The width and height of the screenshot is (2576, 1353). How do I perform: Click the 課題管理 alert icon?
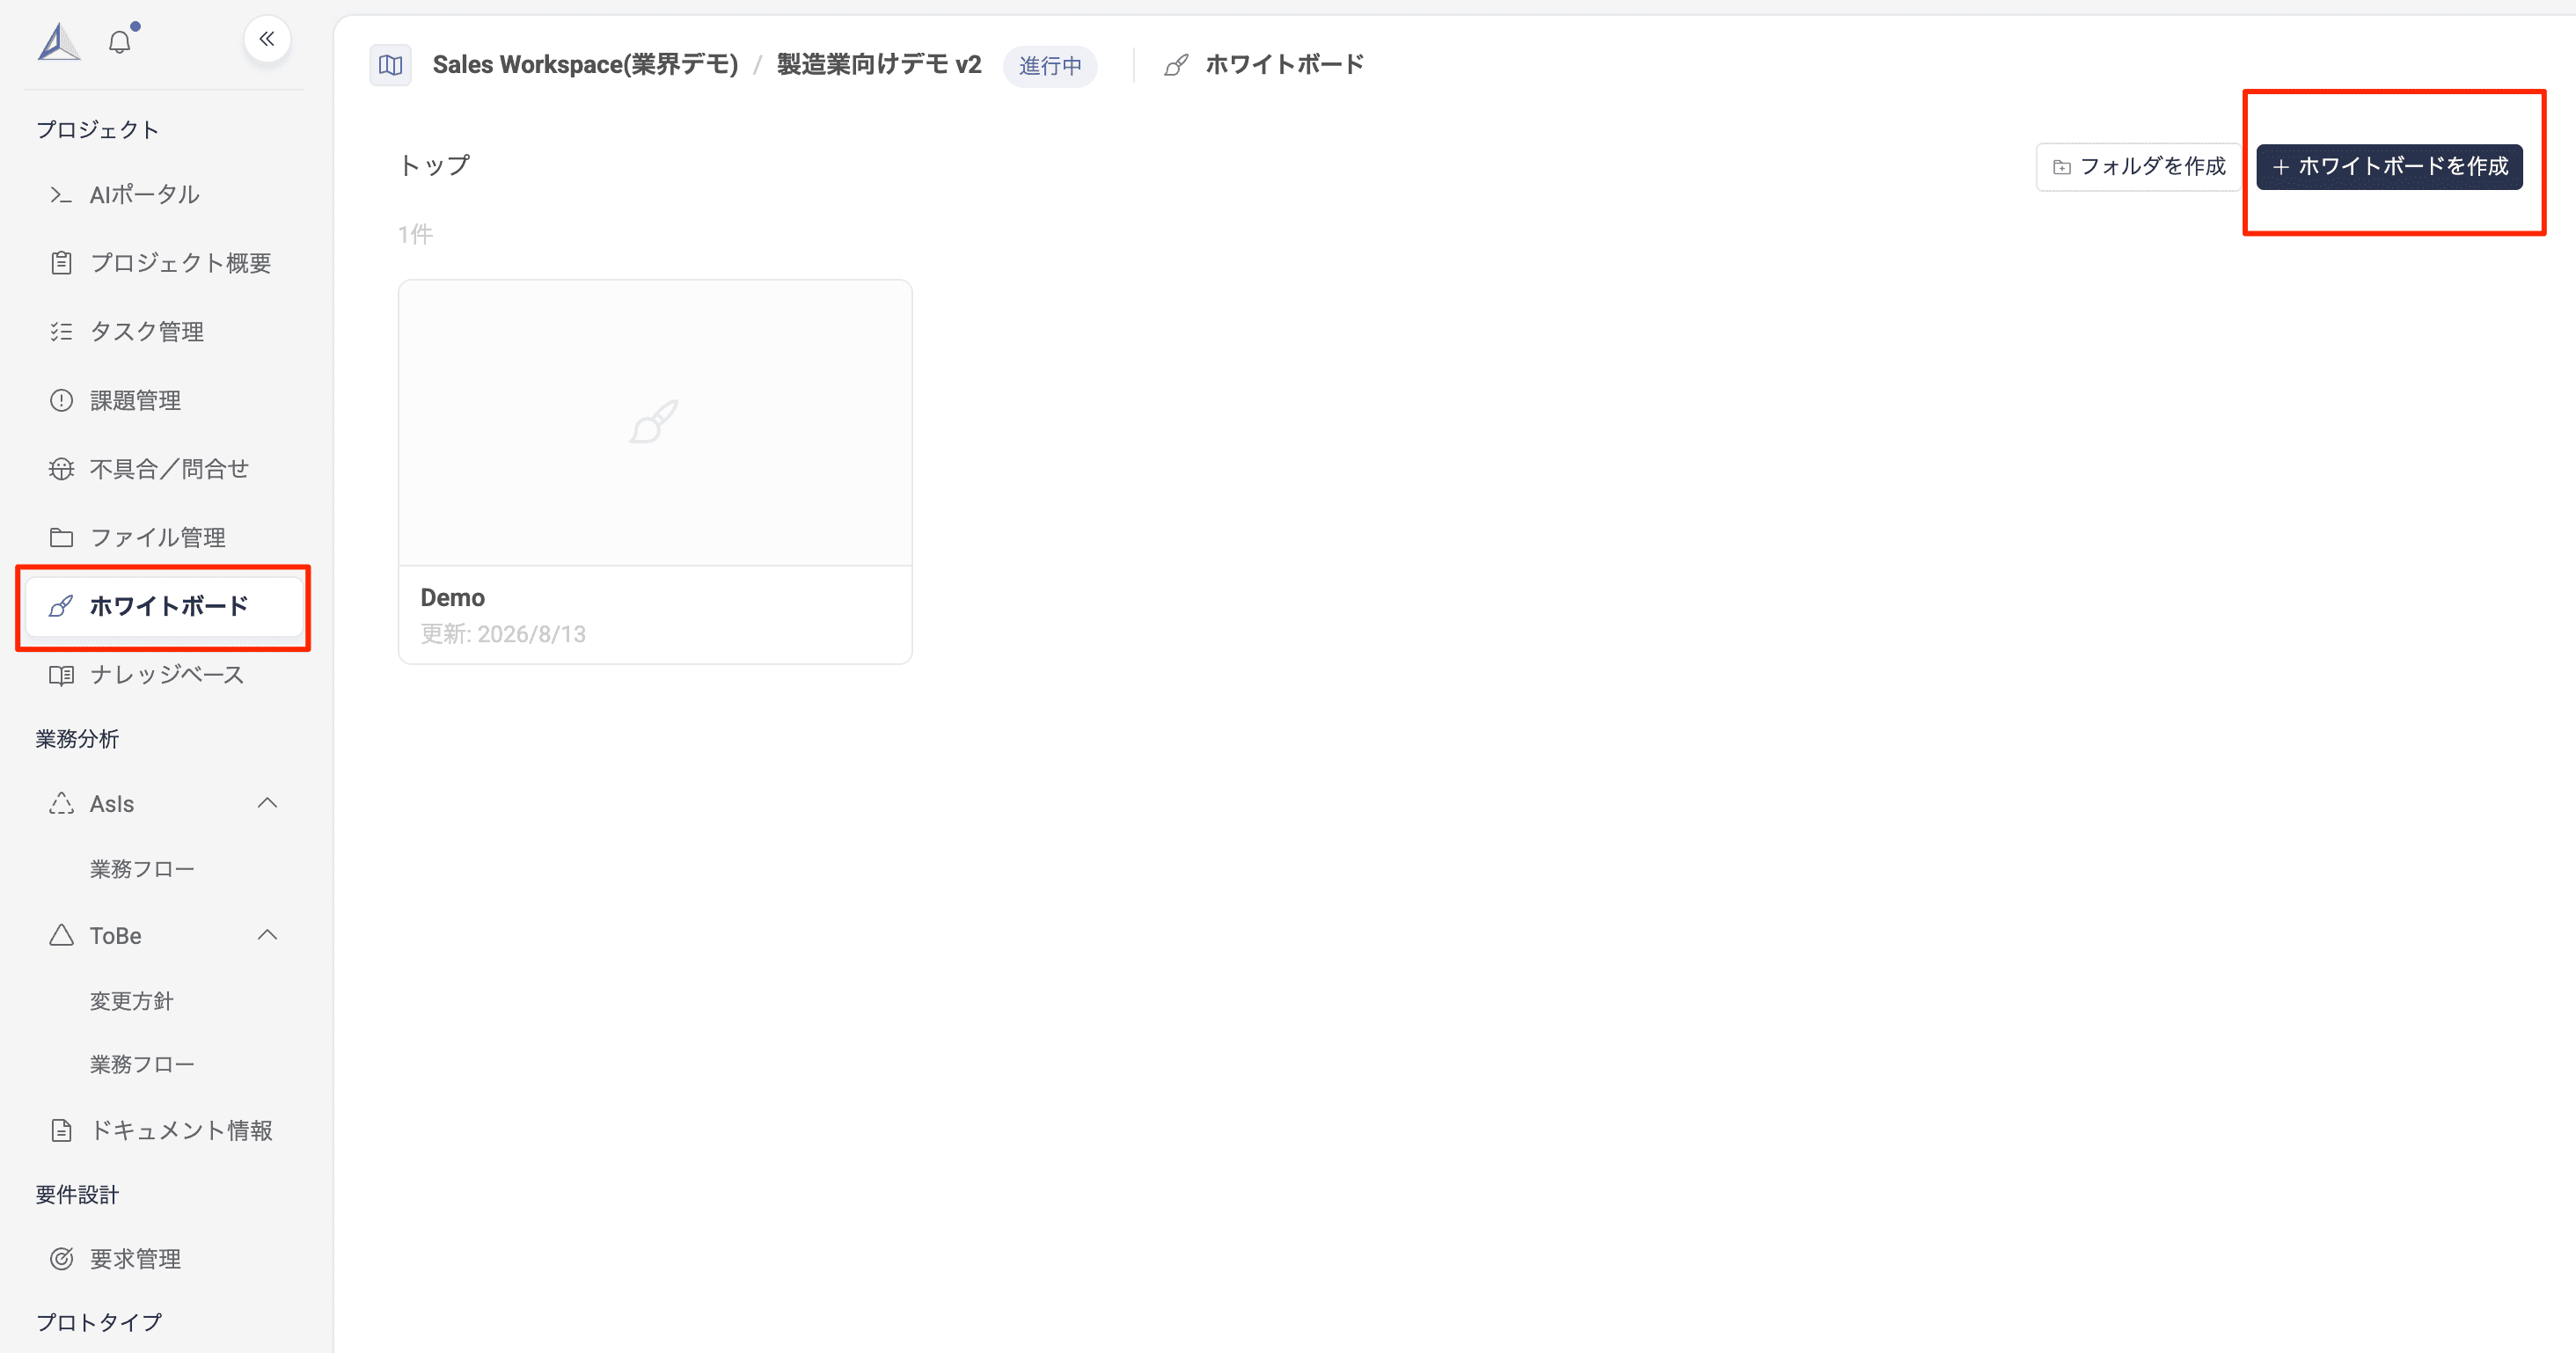(61, 401)
